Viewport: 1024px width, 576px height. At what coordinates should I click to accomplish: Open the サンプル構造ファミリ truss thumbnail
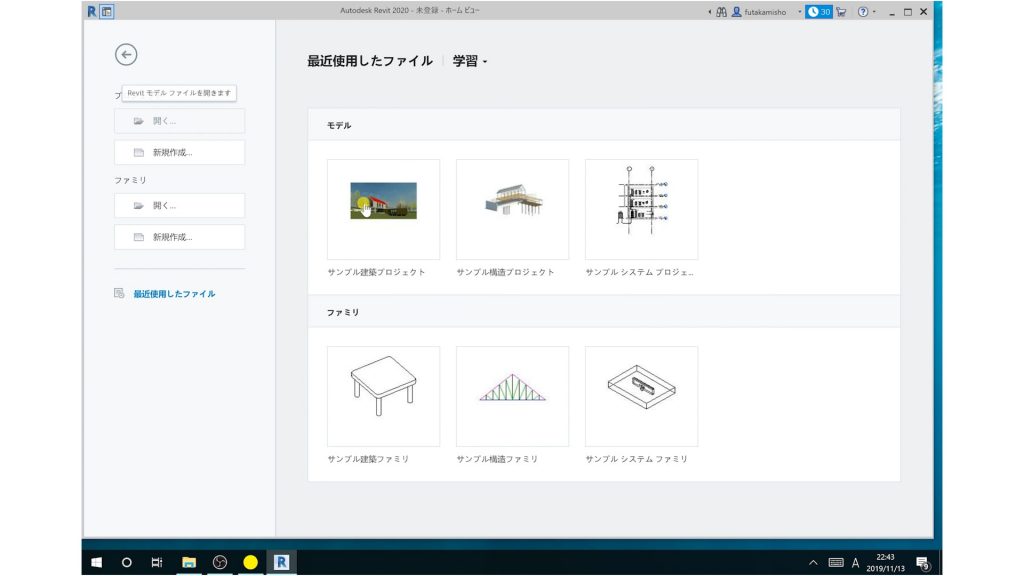tap(512, 393)
